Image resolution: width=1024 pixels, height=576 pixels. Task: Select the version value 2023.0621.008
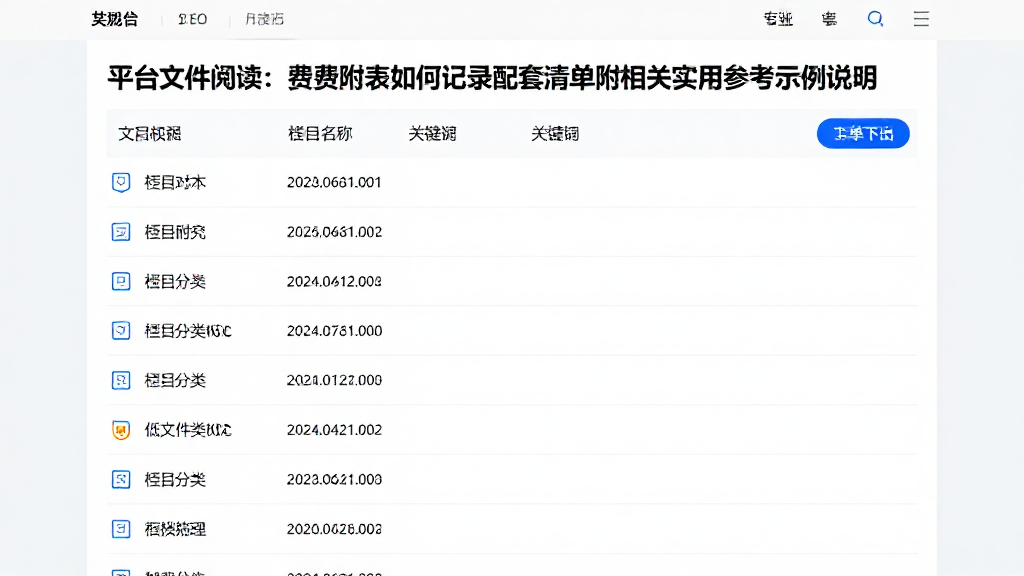pos(334,479)
